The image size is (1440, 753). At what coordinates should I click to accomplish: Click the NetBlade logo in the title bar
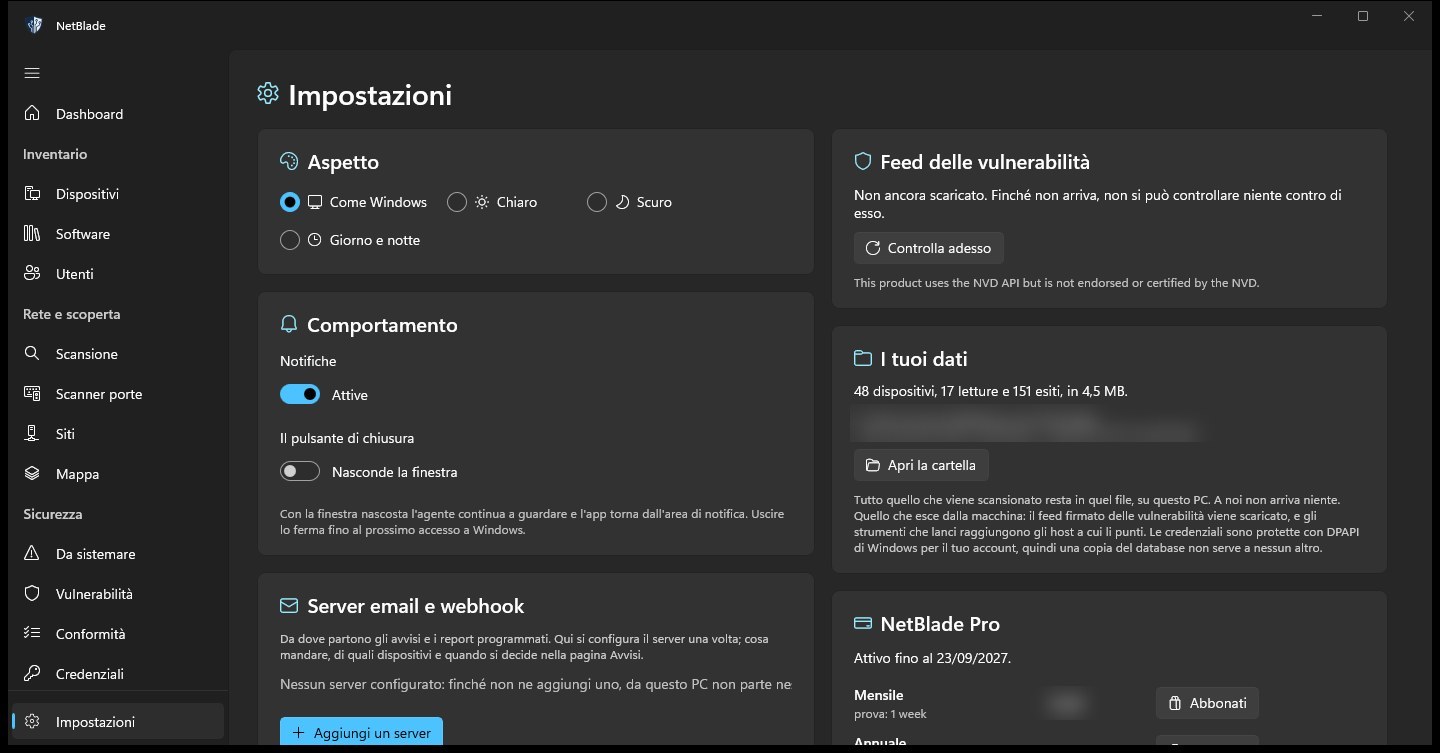click(34, 25)
